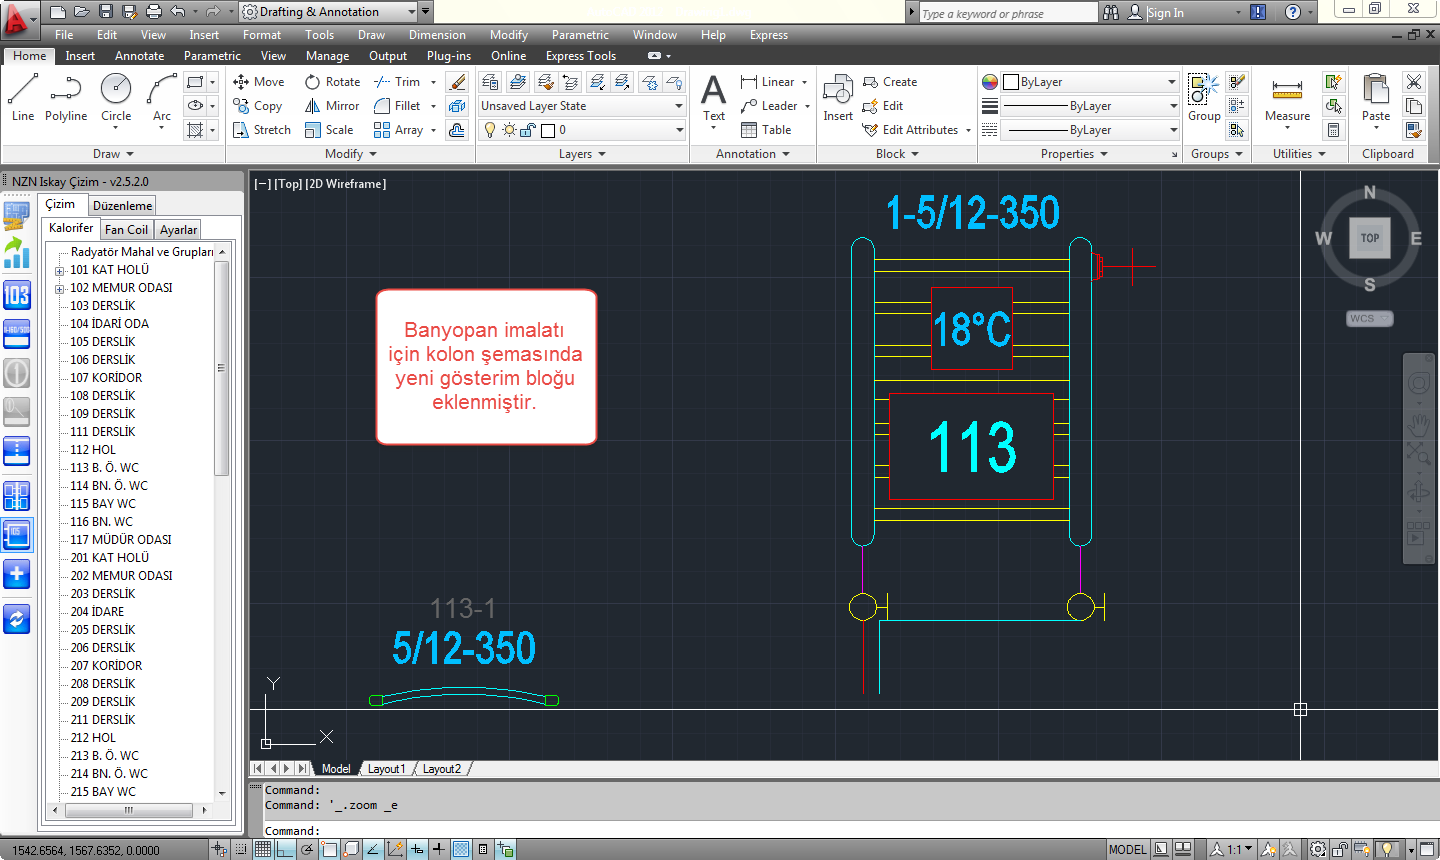Toggle Ortho Mode in the status bar
Image resolution: width=1440 pixels, height=860 pixels.
[285, 849]
